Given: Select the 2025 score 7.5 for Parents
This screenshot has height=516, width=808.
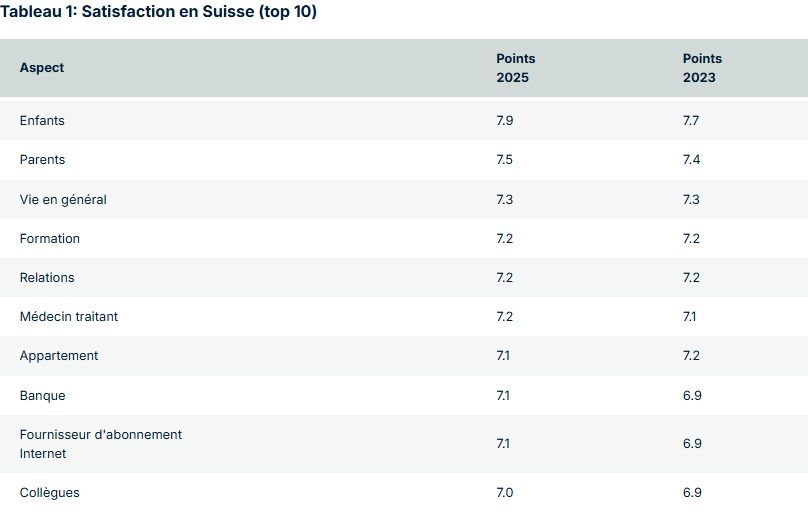Looking at the screenshot, I should point(505,160).
